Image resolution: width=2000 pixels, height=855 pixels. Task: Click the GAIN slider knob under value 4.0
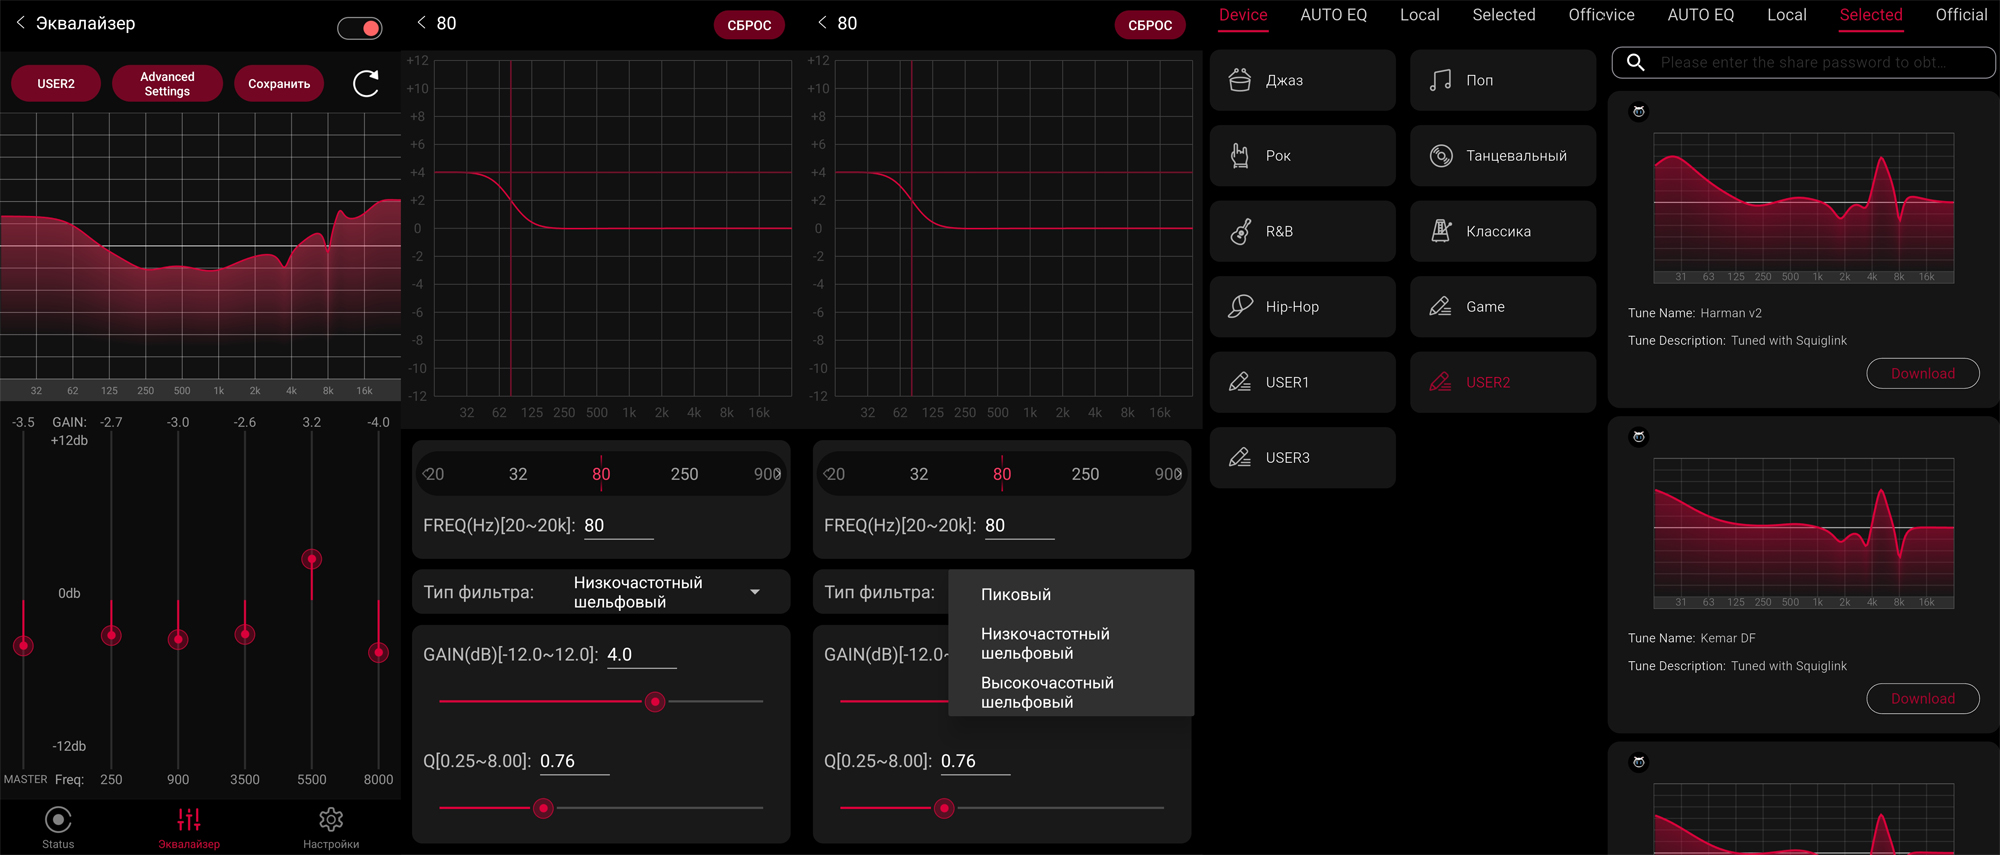point(655,702)
